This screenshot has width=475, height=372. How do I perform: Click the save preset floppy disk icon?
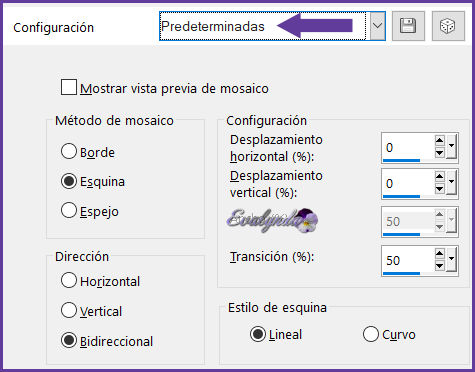coord(408,26)
